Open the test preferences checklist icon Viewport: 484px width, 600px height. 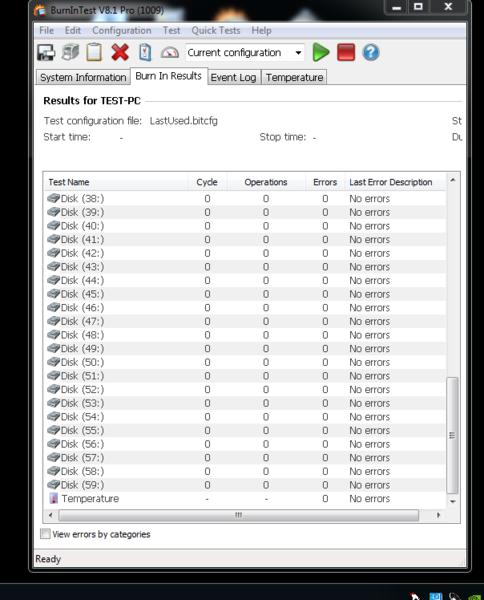pos(145,52)
